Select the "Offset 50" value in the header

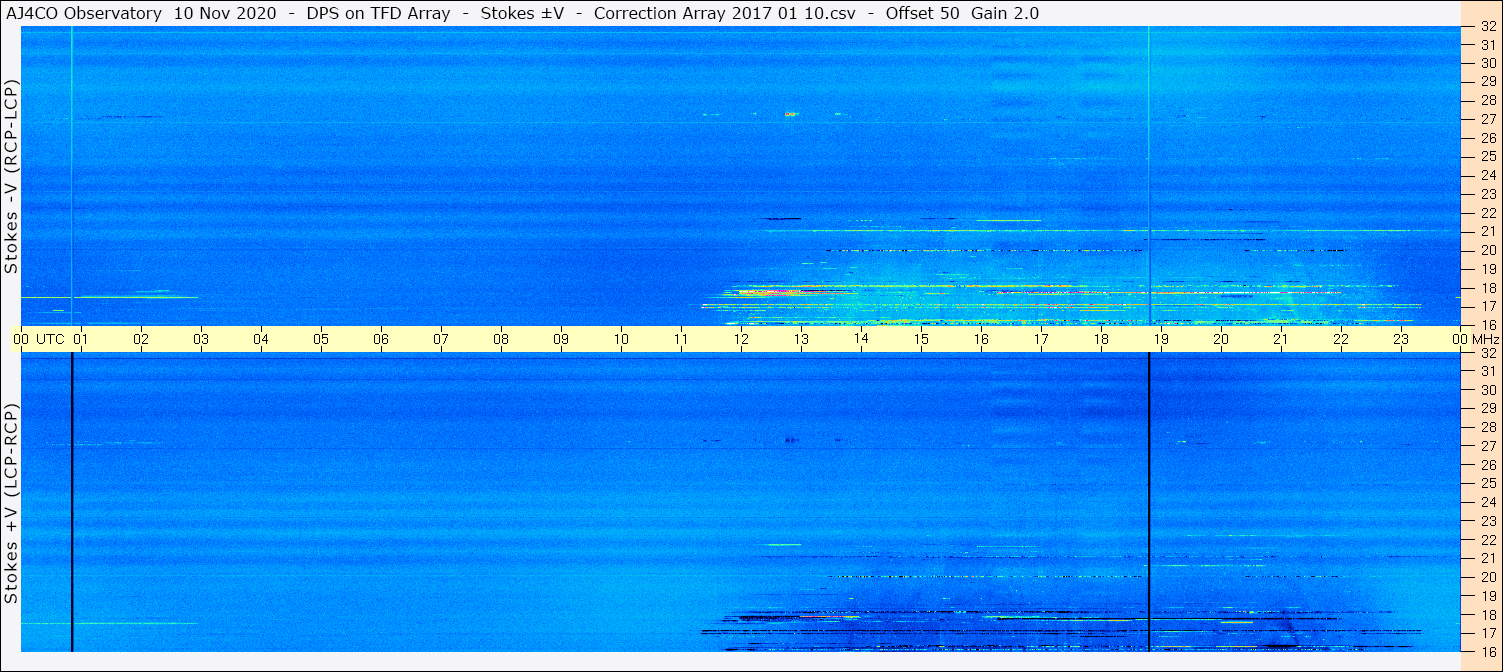pos(922,13)
